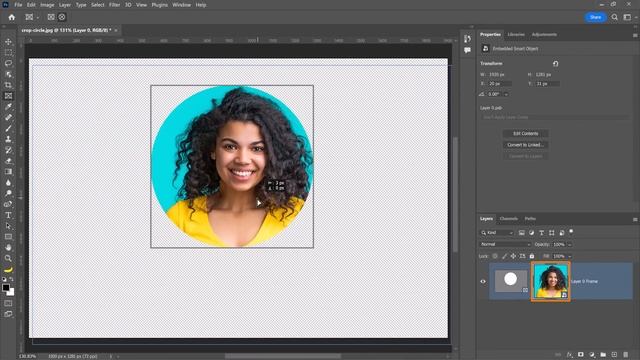This screenshot has width=640, height=360.
Task: Click the Share button
Action: [596, 17]
